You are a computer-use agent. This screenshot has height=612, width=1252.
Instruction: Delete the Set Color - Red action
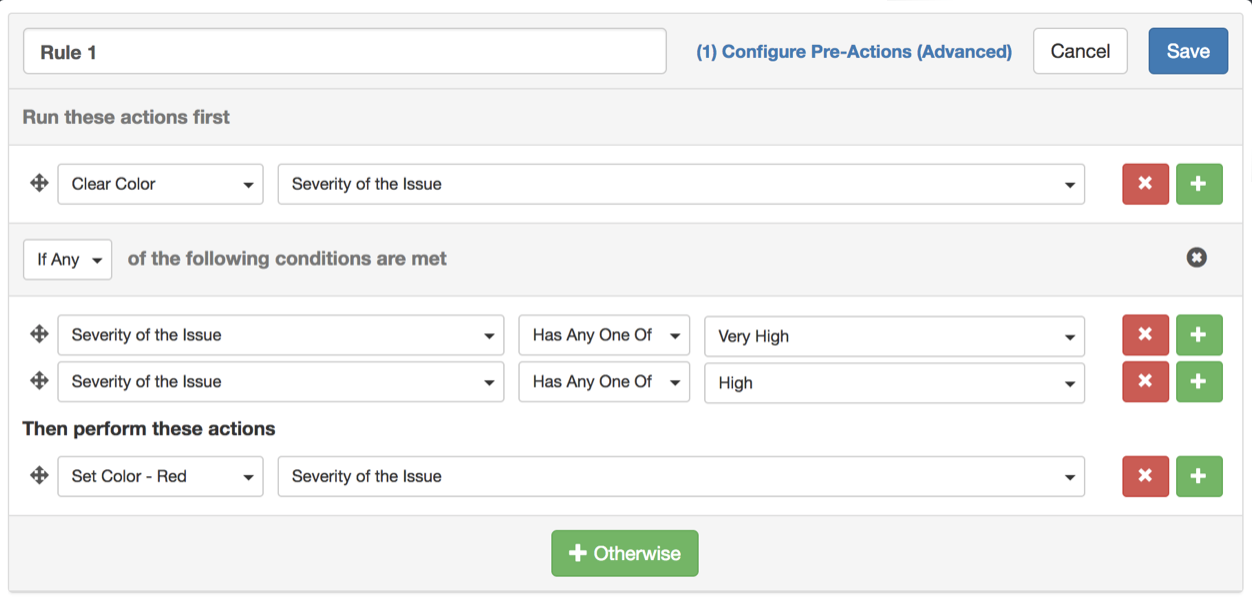pos(1145,476)
